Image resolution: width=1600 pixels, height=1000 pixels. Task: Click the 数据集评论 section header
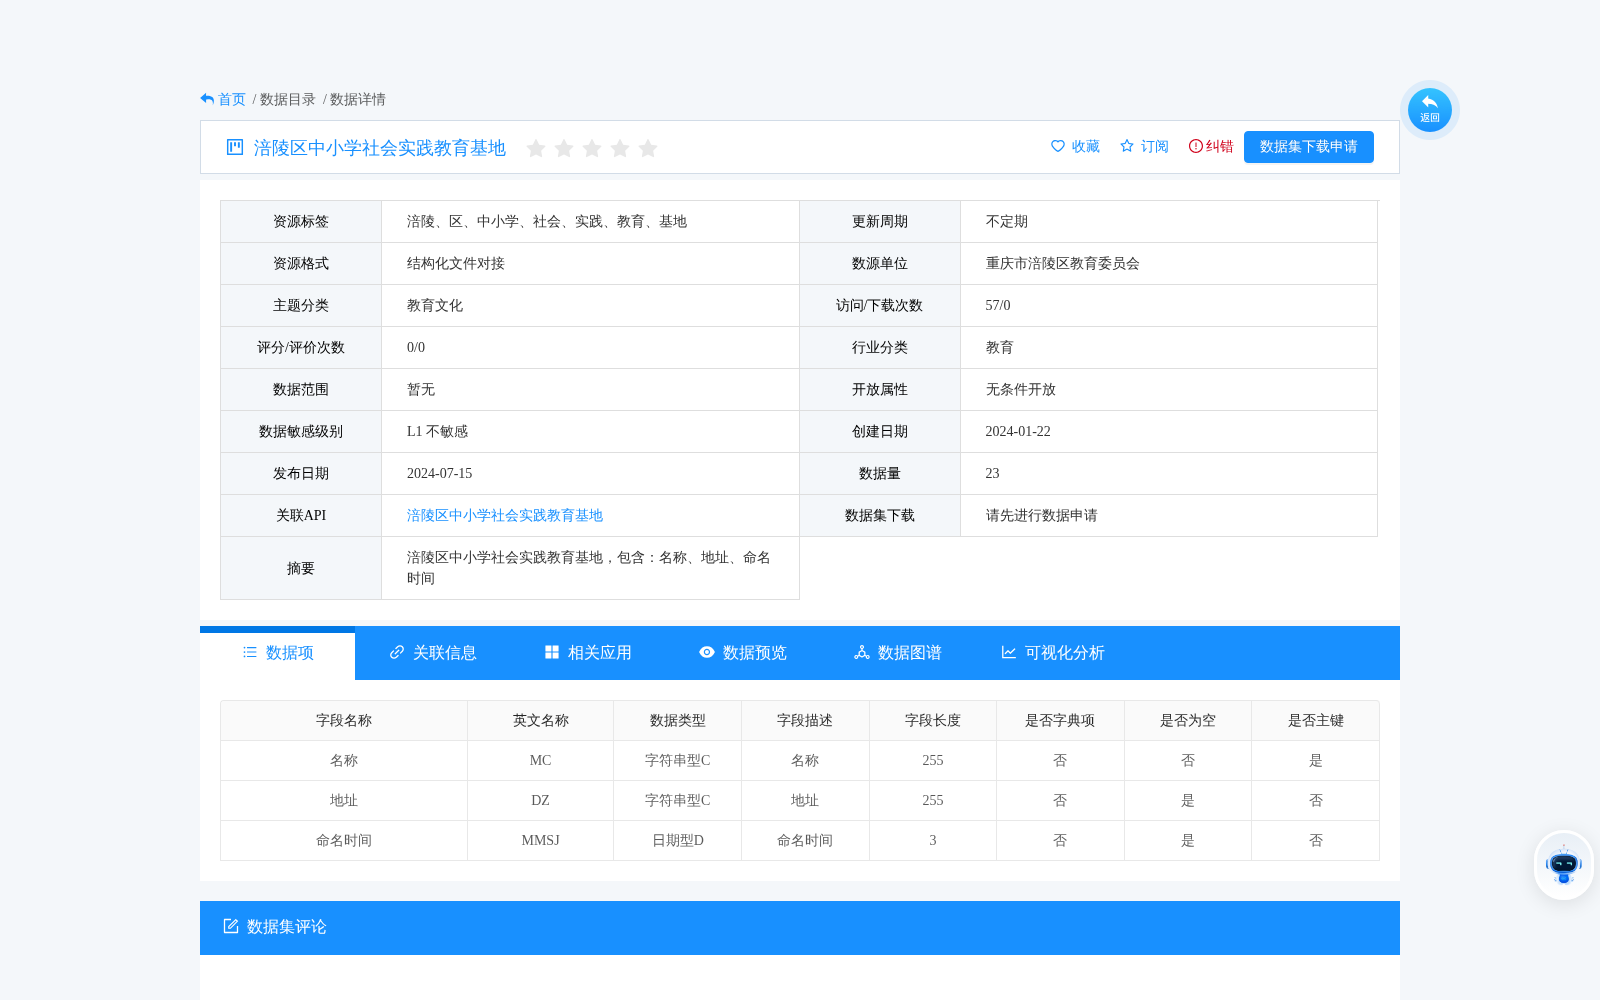[800, 928]
